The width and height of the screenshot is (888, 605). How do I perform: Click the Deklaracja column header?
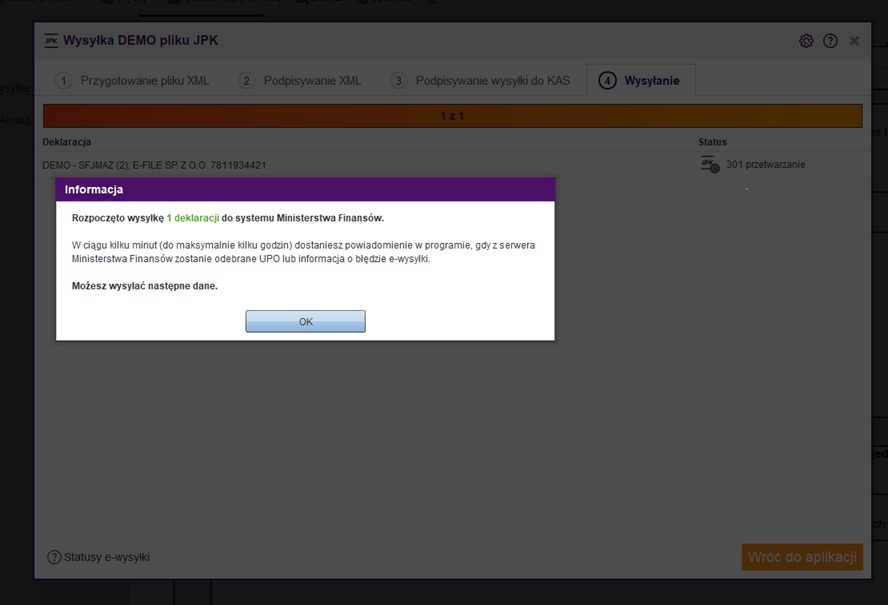(66, 142)
